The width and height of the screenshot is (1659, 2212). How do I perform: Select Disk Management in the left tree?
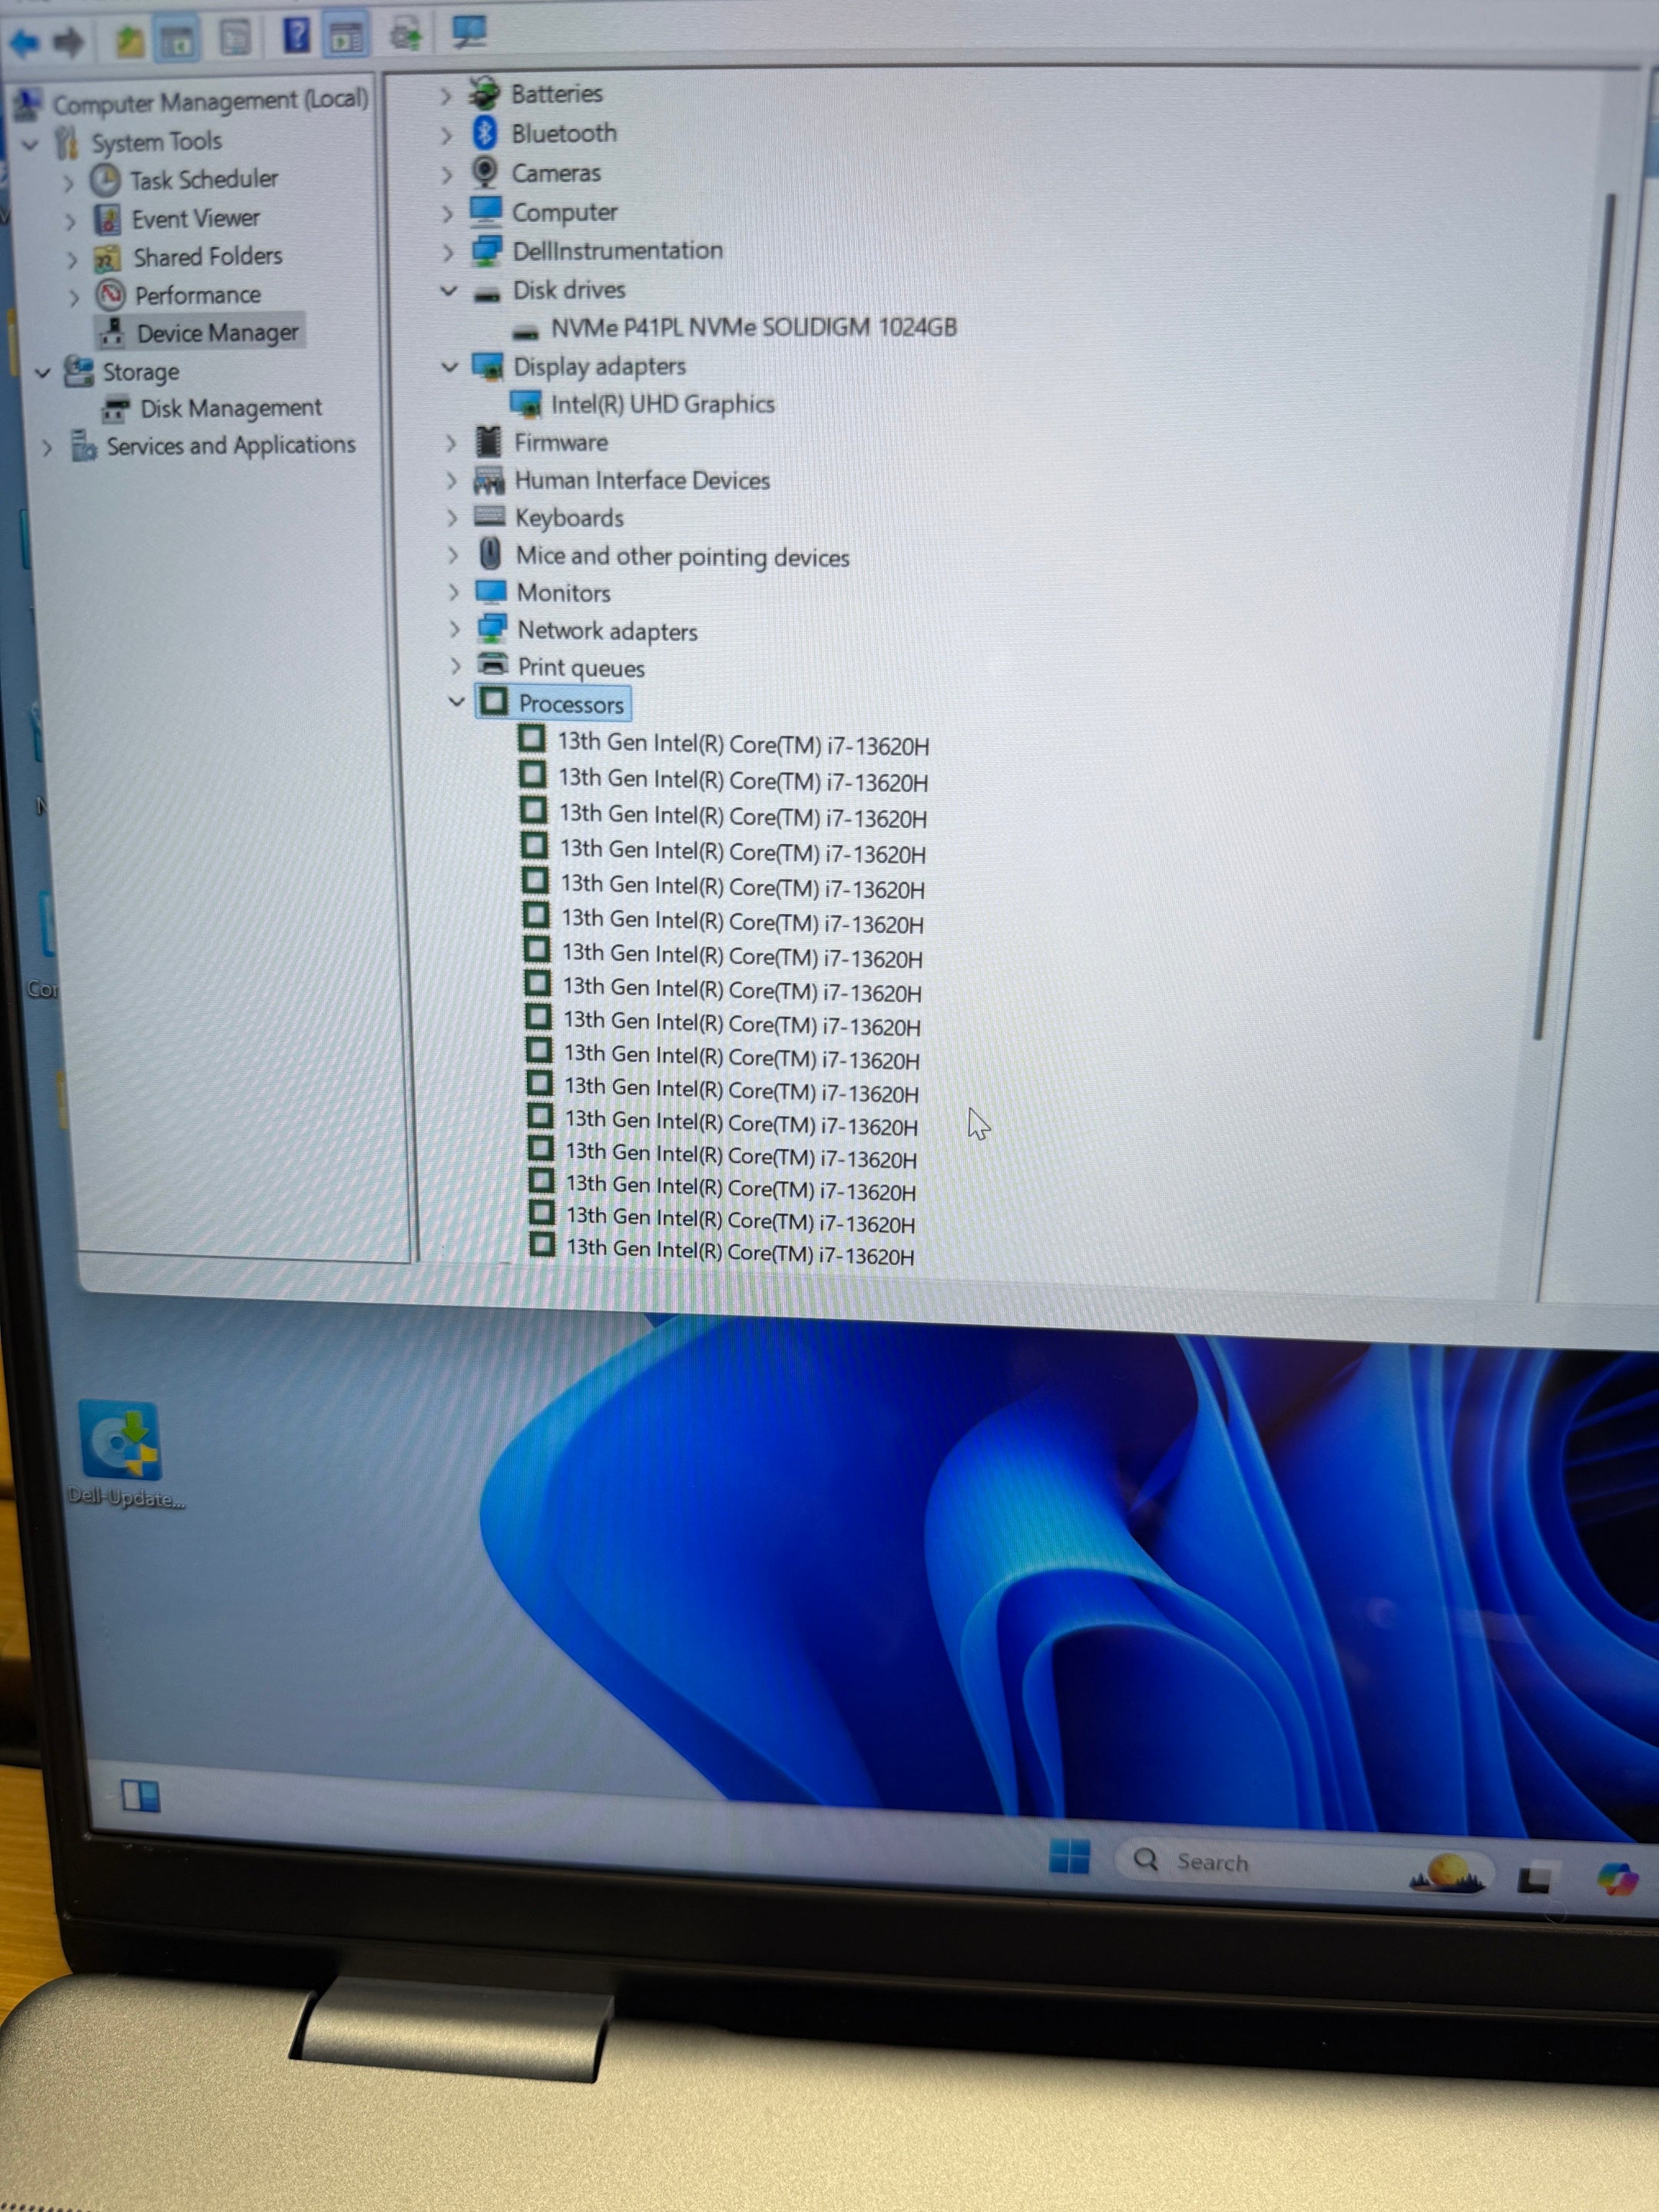231,408
